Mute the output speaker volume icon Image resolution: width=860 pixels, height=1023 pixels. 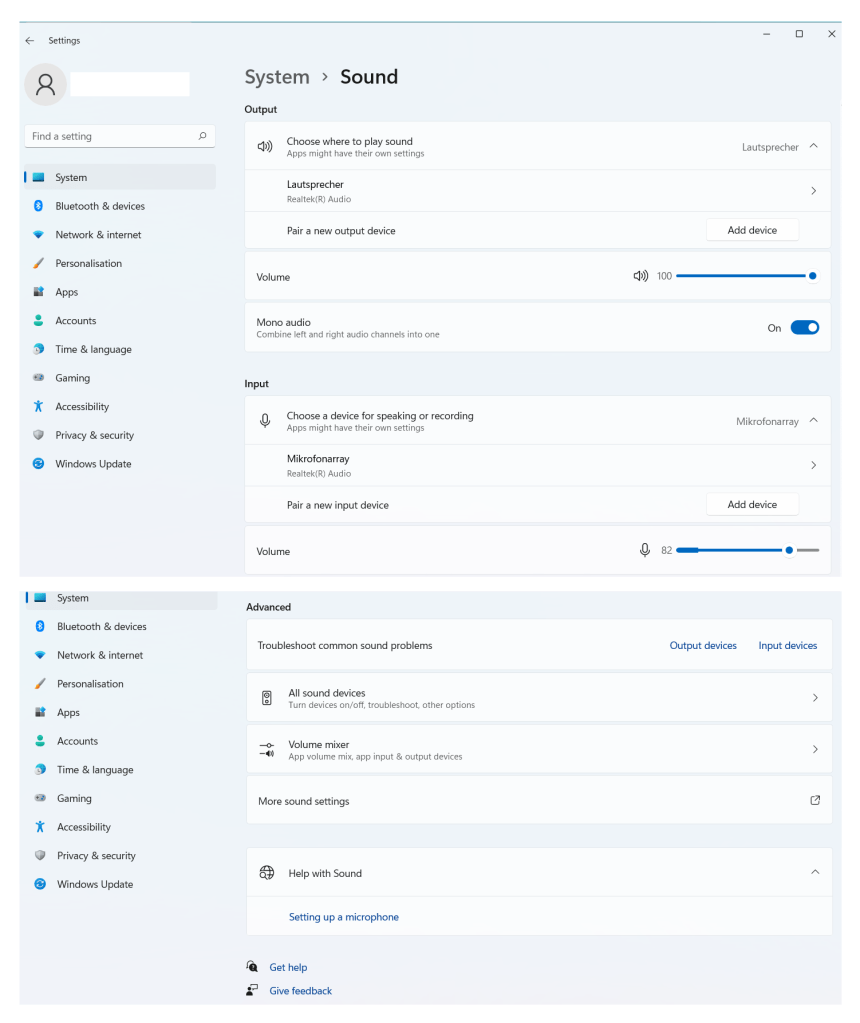tap(640, 276)
